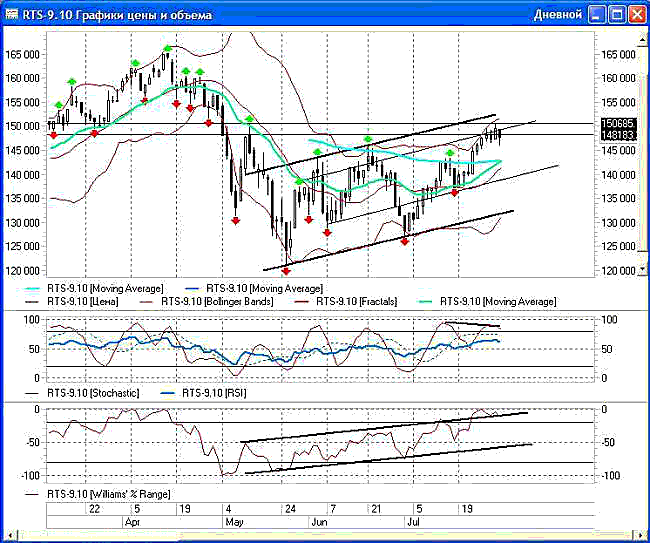Click the 21 date label on time axis
This screenshot has height=543, width=650.
(376, 509)
